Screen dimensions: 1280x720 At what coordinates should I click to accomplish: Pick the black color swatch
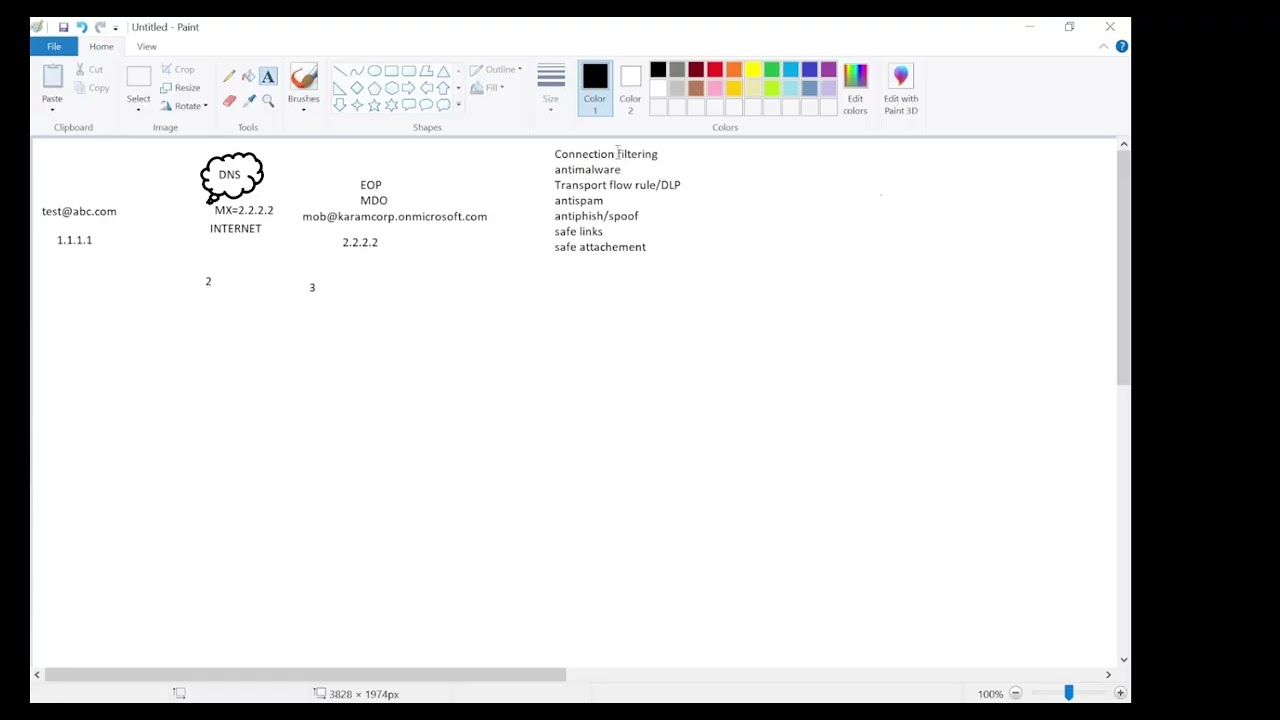point(658,70)
